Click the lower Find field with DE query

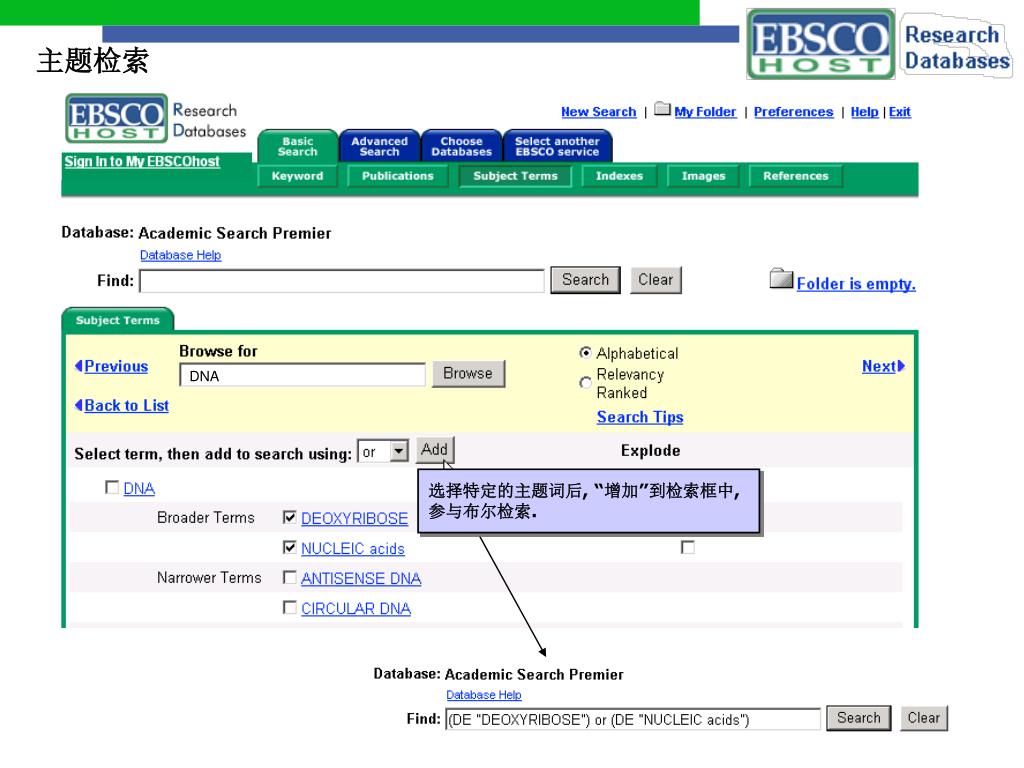tap(633, 719)
